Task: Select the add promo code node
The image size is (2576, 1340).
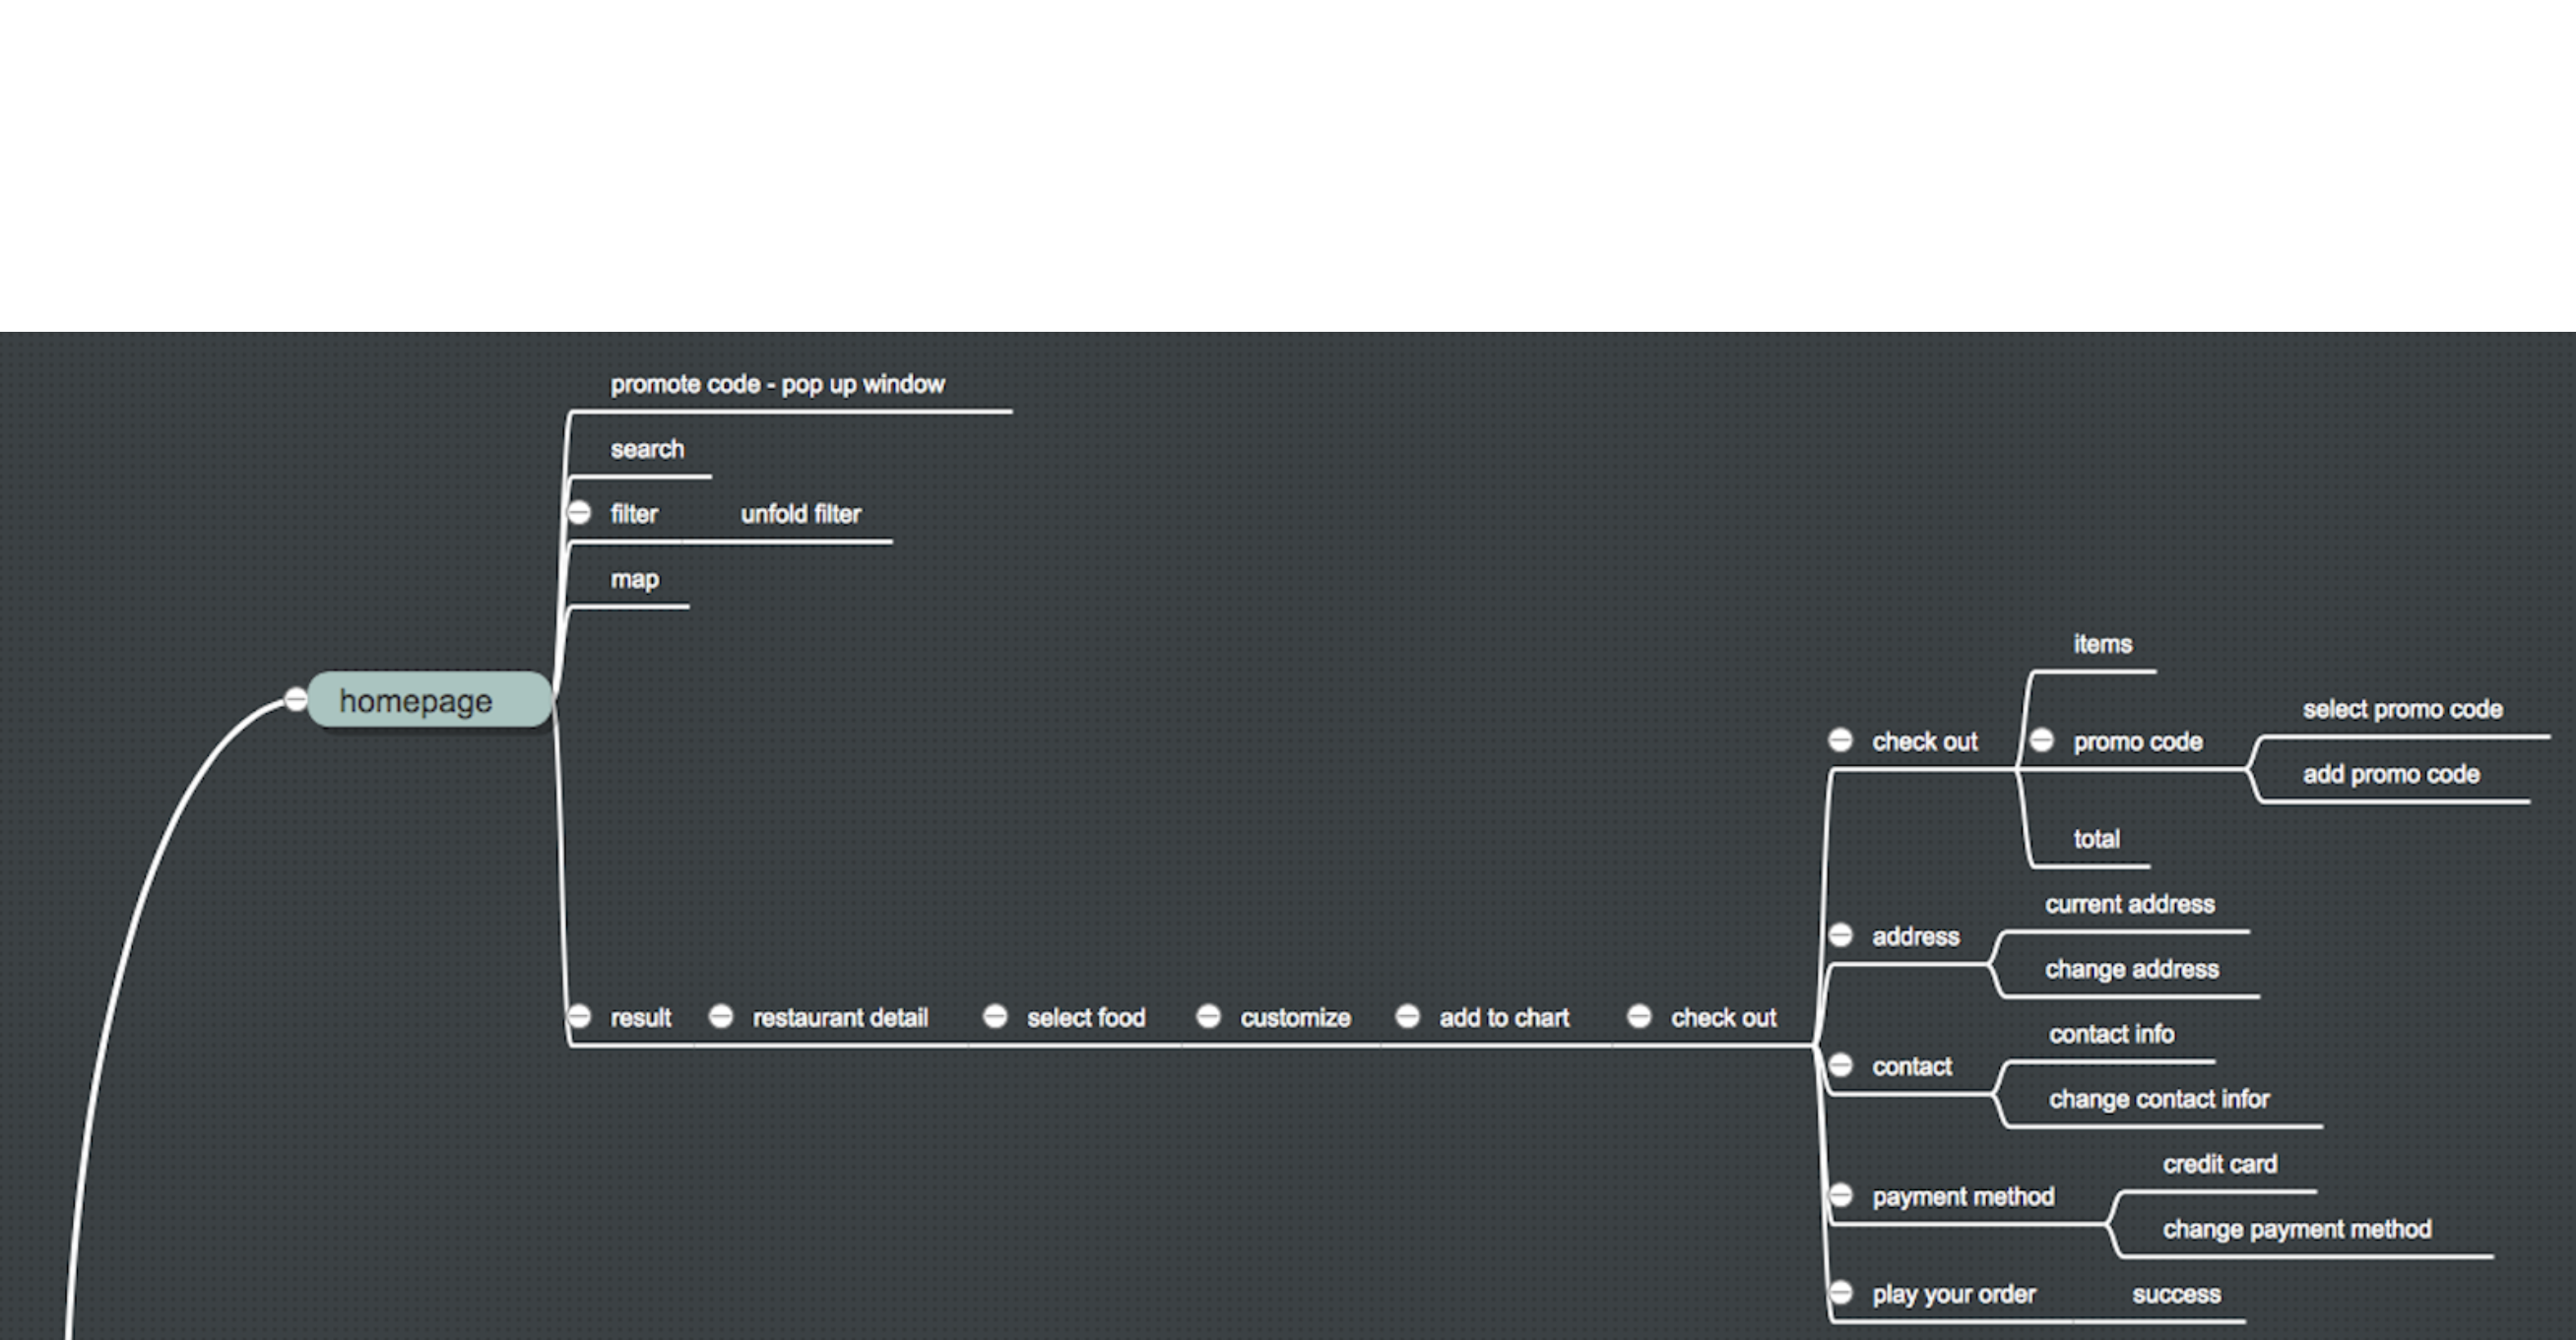Action: (x=2391, y=774)
